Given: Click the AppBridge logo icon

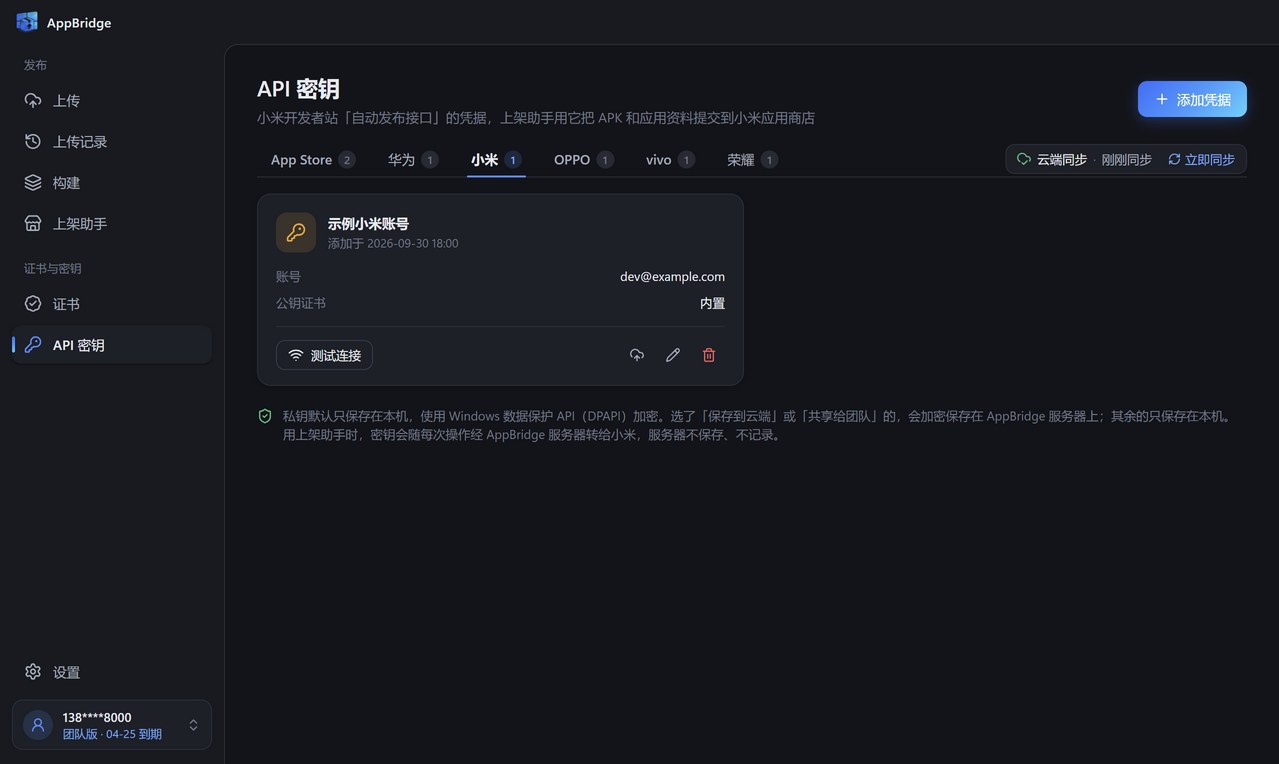Looking at the screenshot, I should [x=27, y=22].
